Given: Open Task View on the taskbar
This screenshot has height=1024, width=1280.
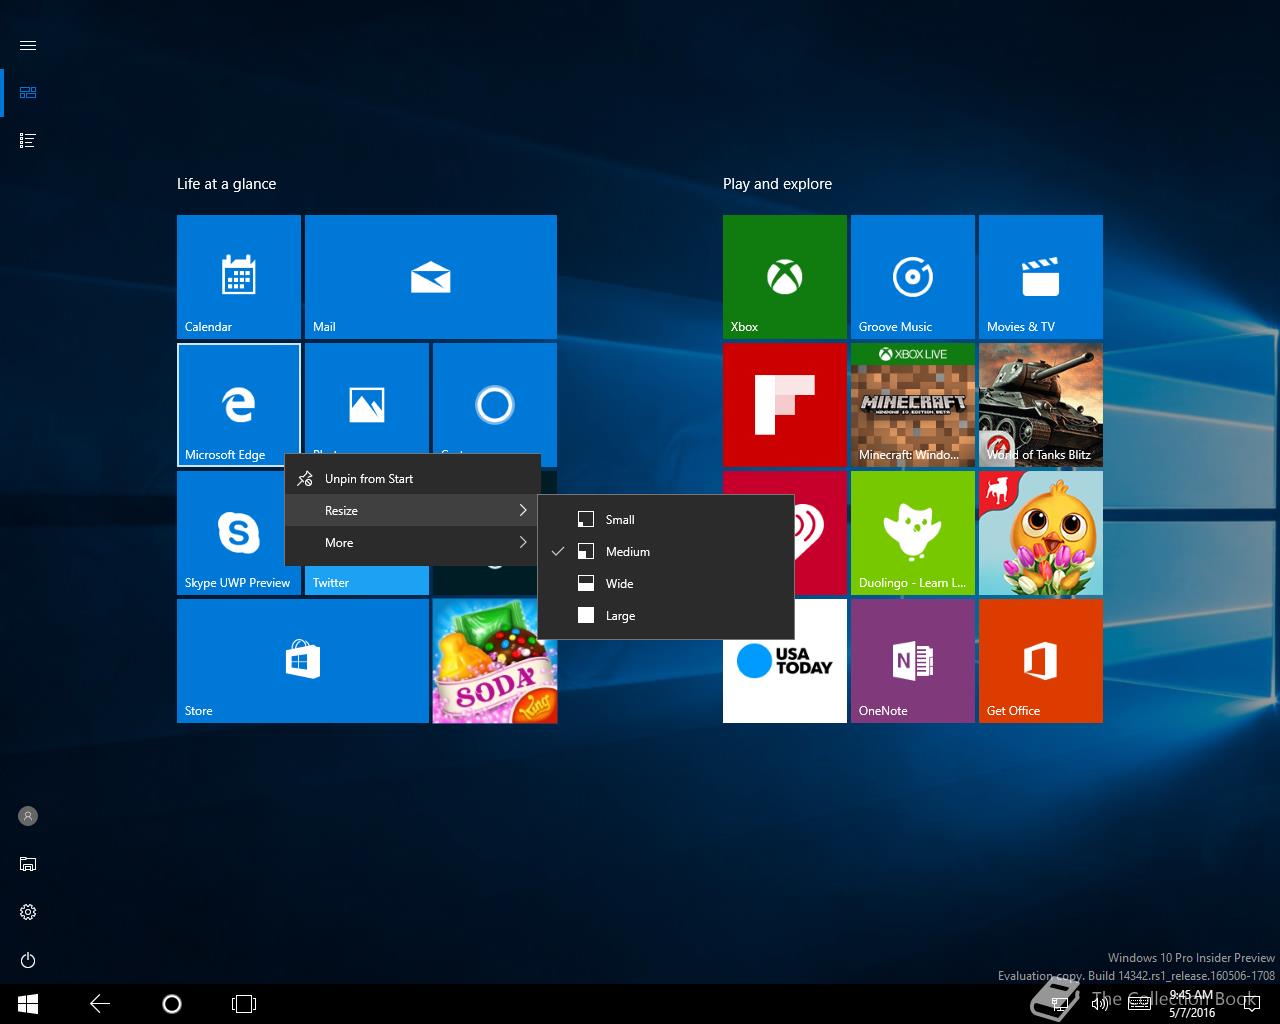Looking at the screenshot, I should (244, 1003).
